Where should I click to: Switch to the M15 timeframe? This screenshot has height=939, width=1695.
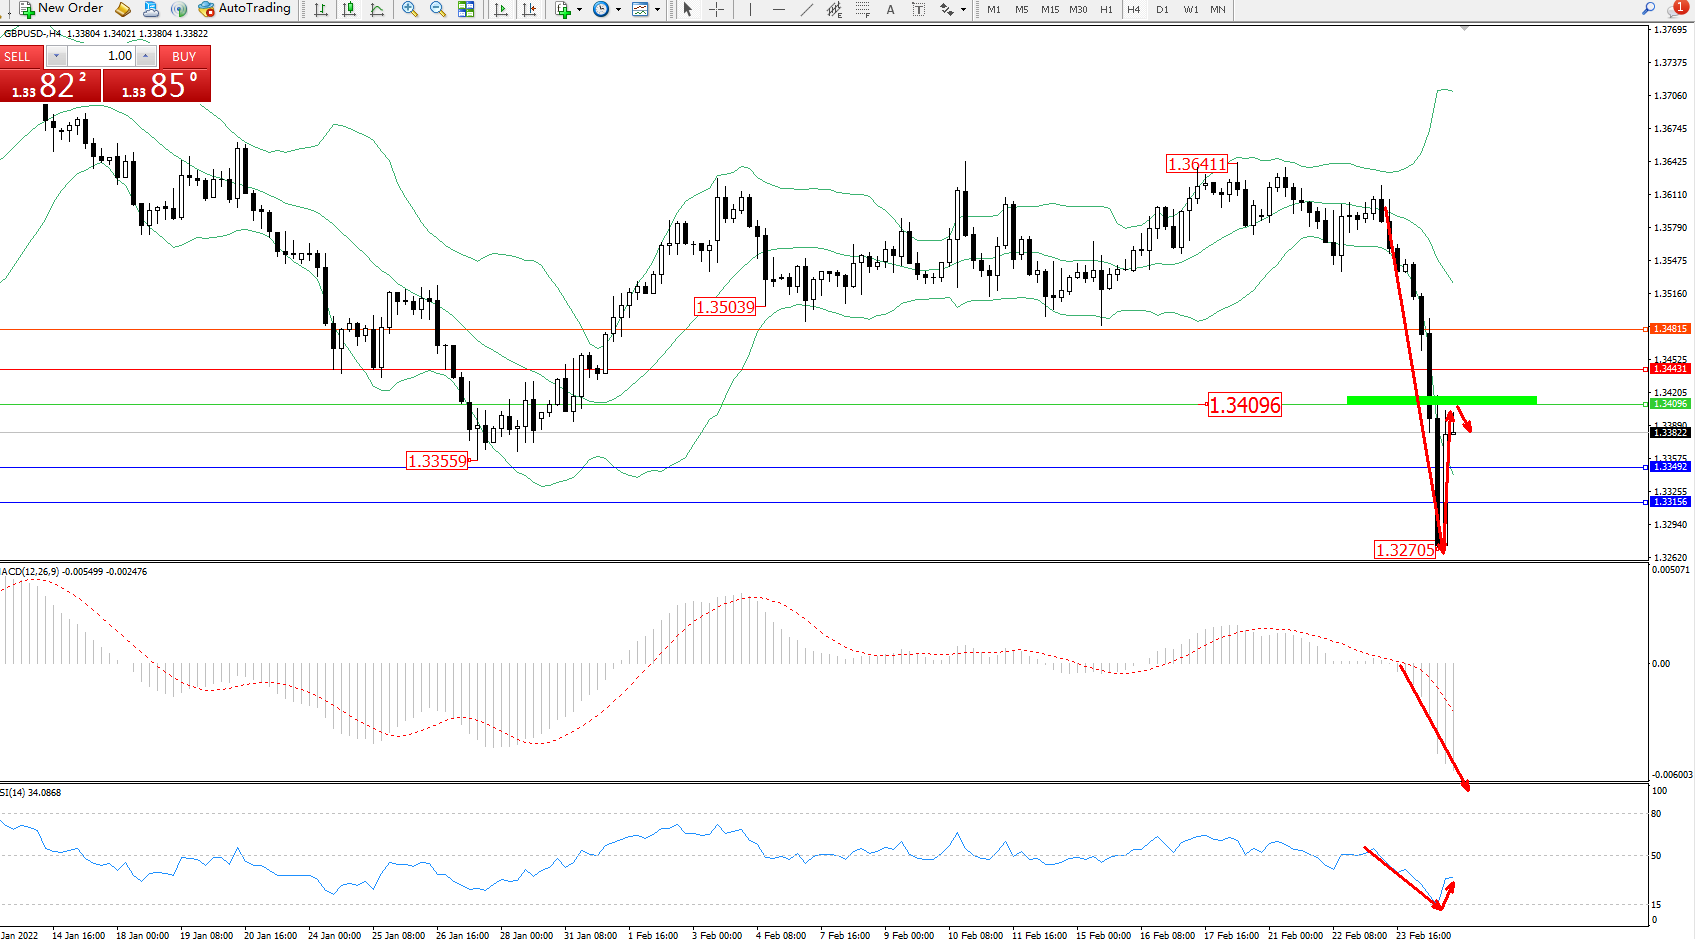pos(1049,10)
